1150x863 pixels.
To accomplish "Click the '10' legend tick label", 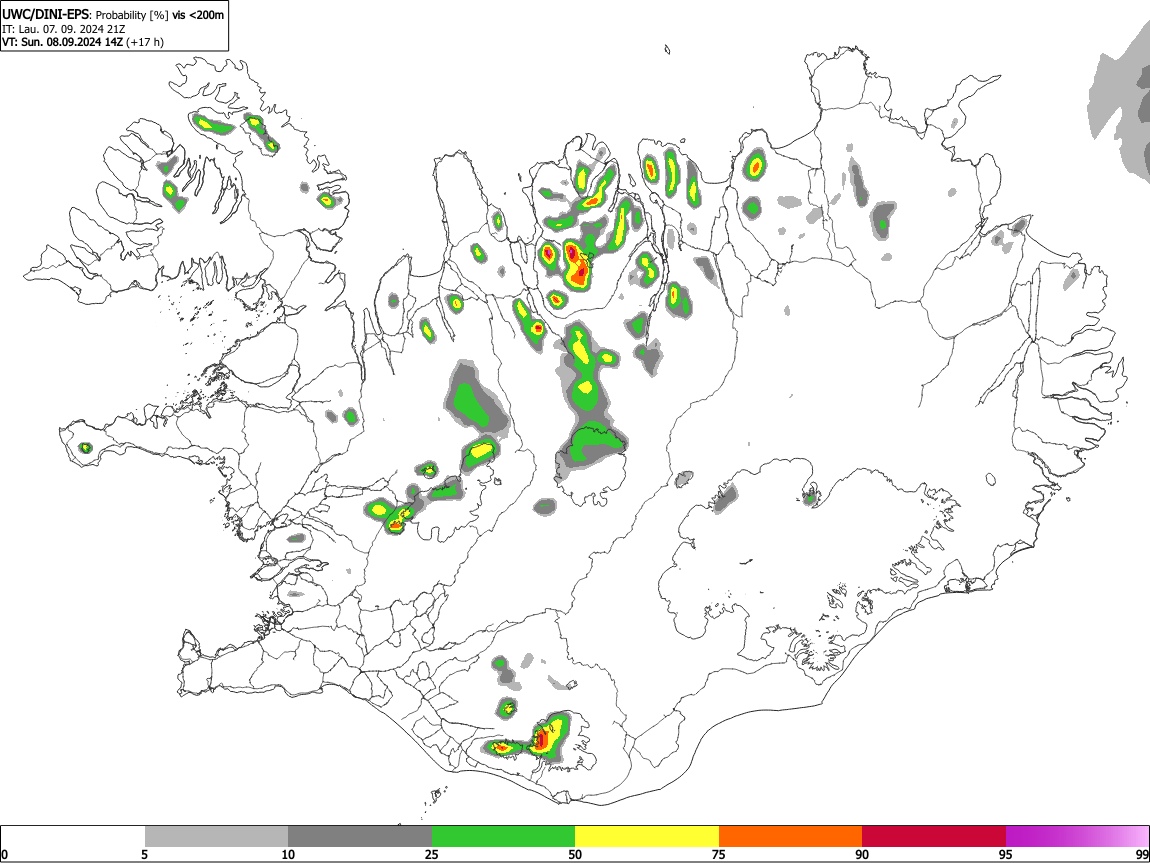I will tap(288, 855).
